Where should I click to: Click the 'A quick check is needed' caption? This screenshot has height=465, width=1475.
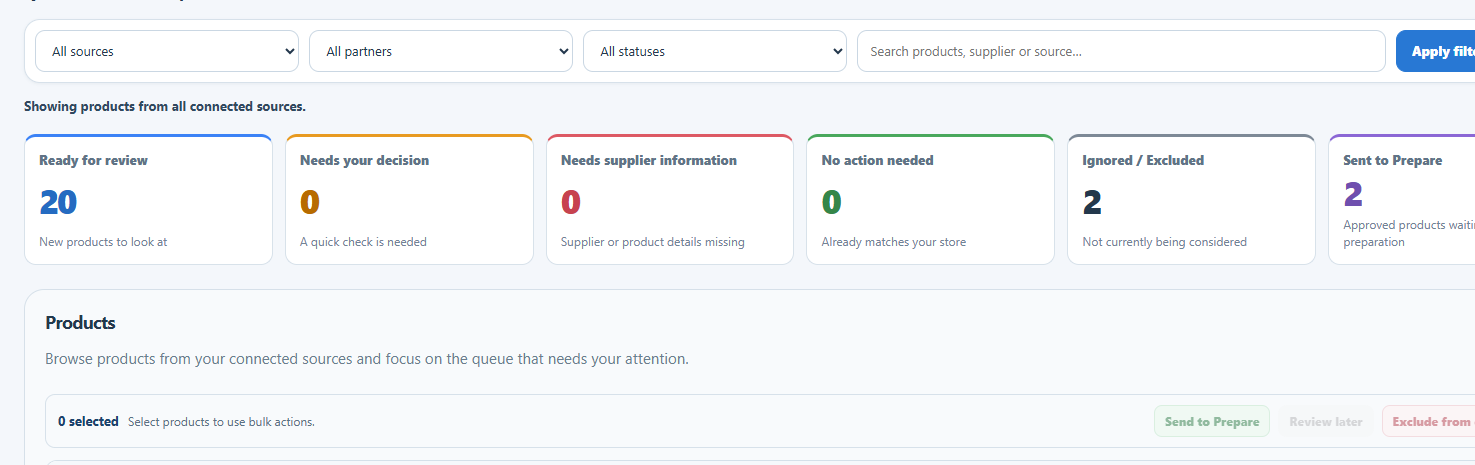(x=363, y=242)
